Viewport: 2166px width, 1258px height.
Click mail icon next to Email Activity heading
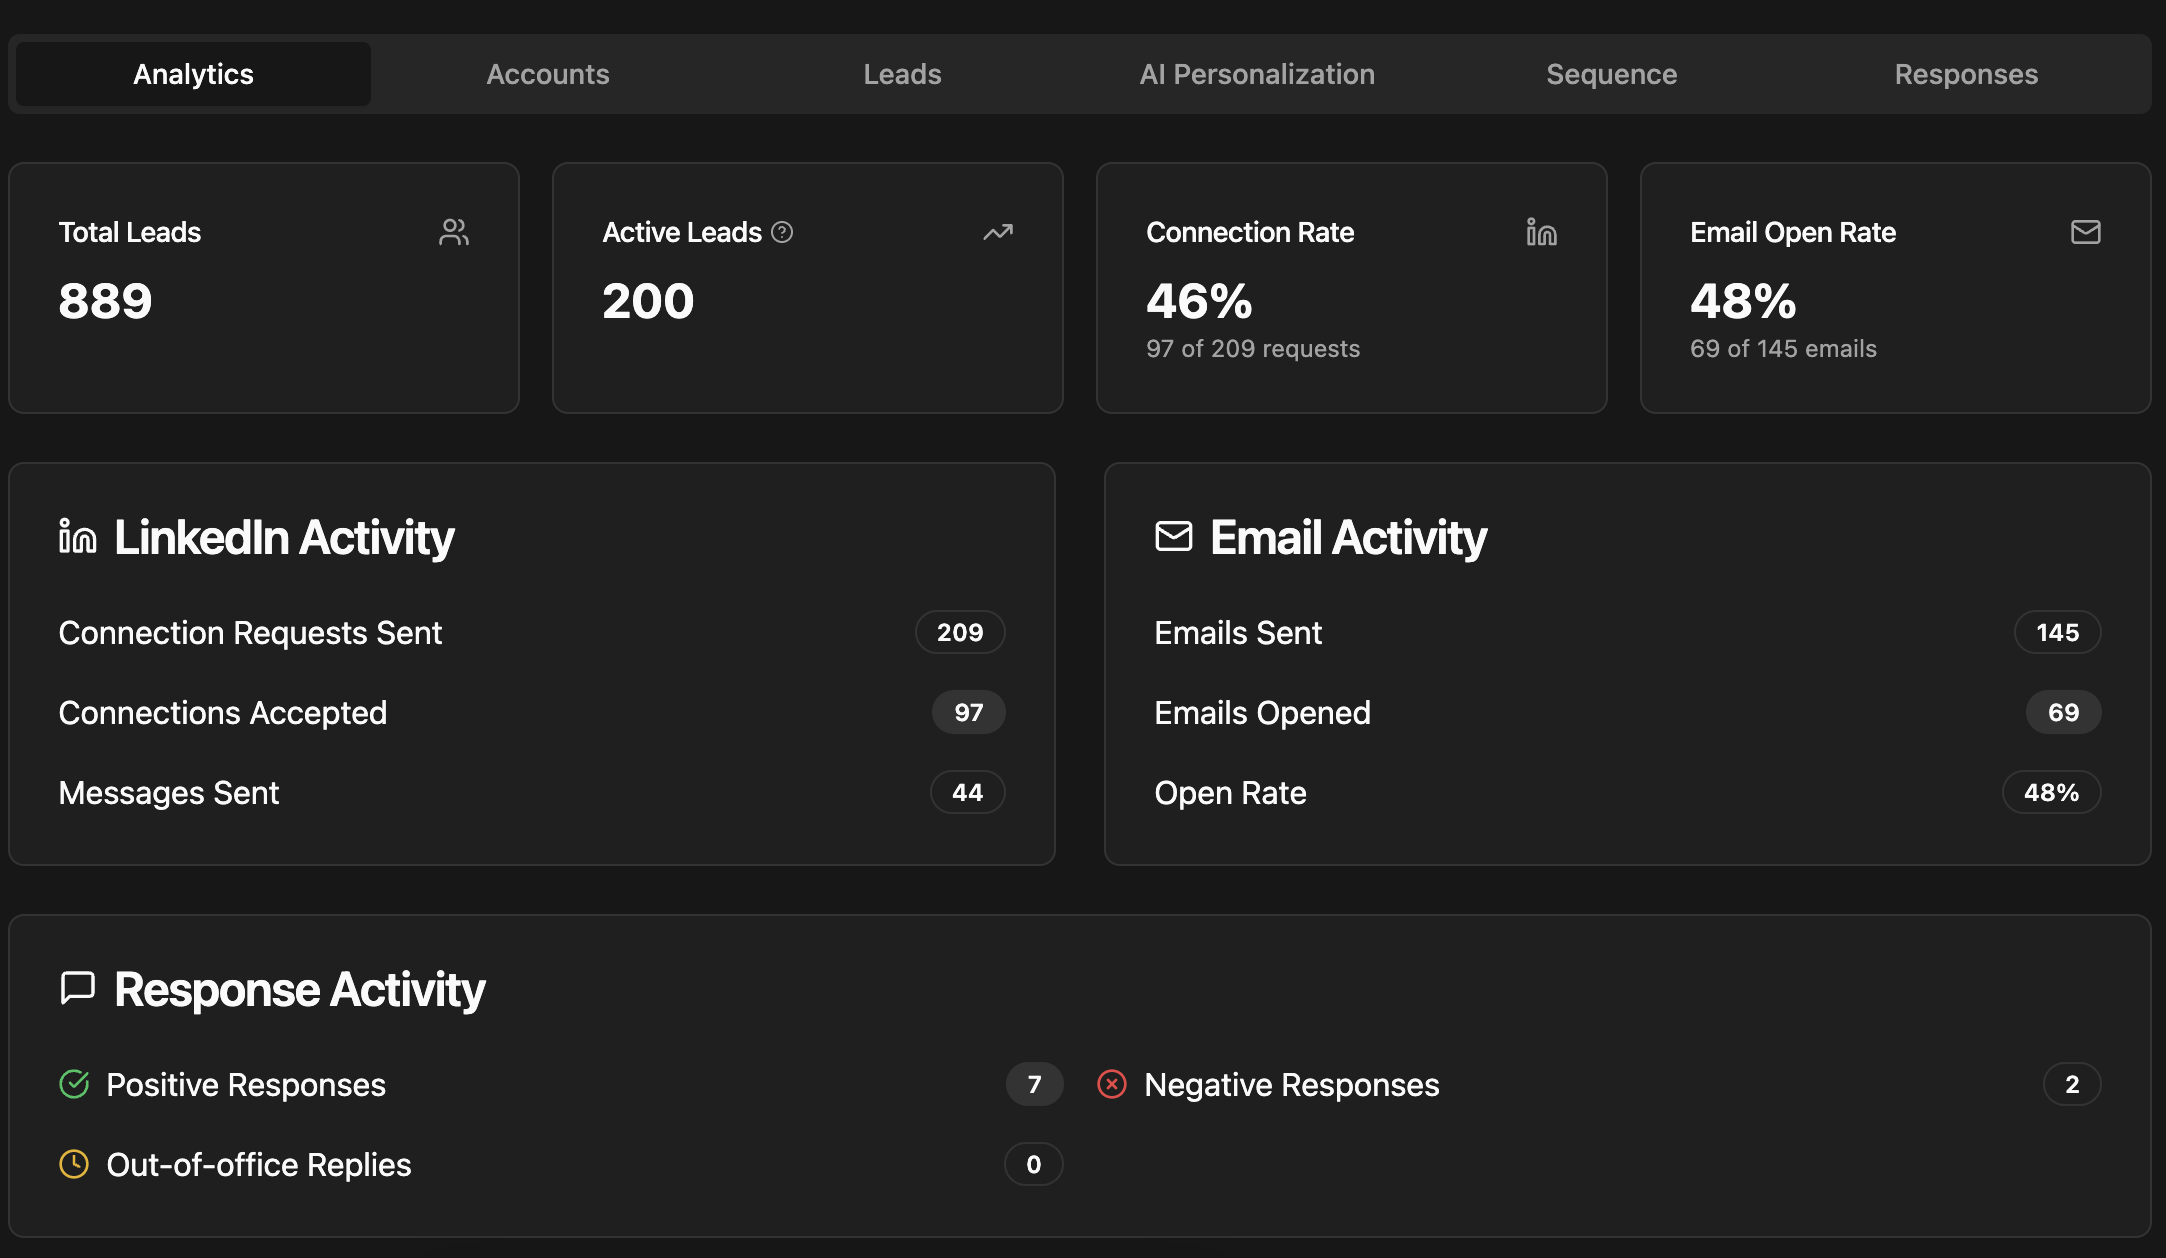point(1173,536)
